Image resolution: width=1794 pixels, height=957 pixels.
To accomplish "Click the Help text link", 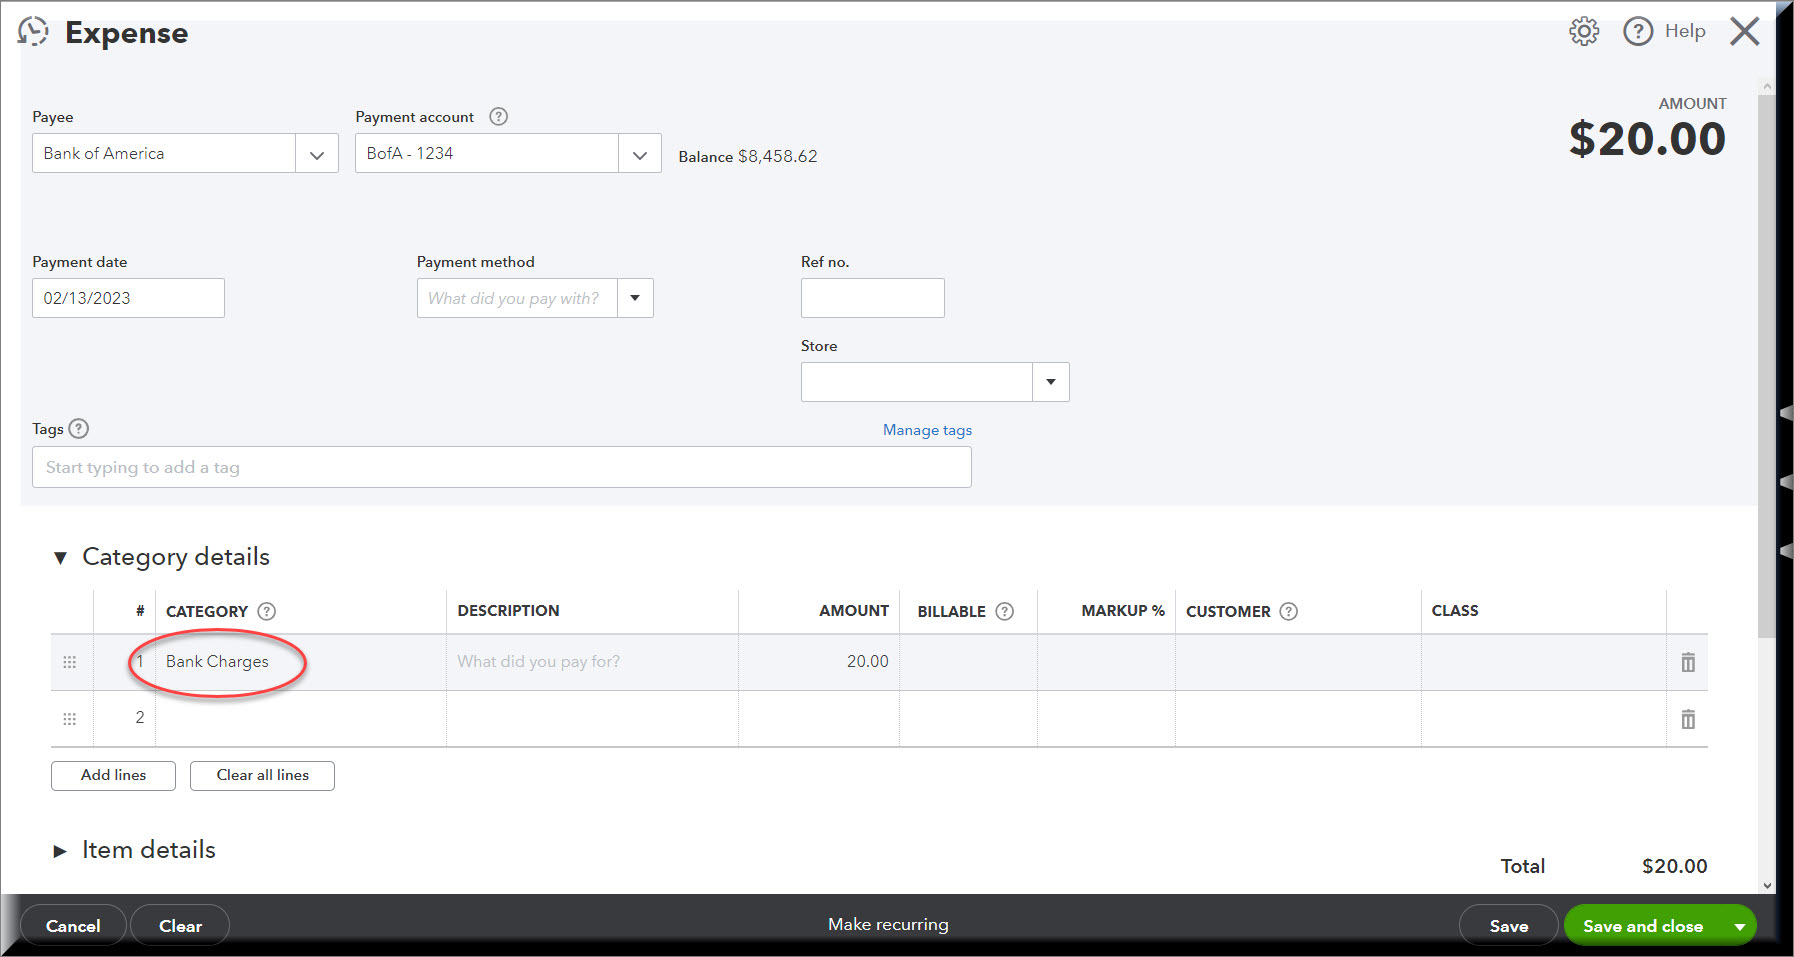I will 1685,31.
